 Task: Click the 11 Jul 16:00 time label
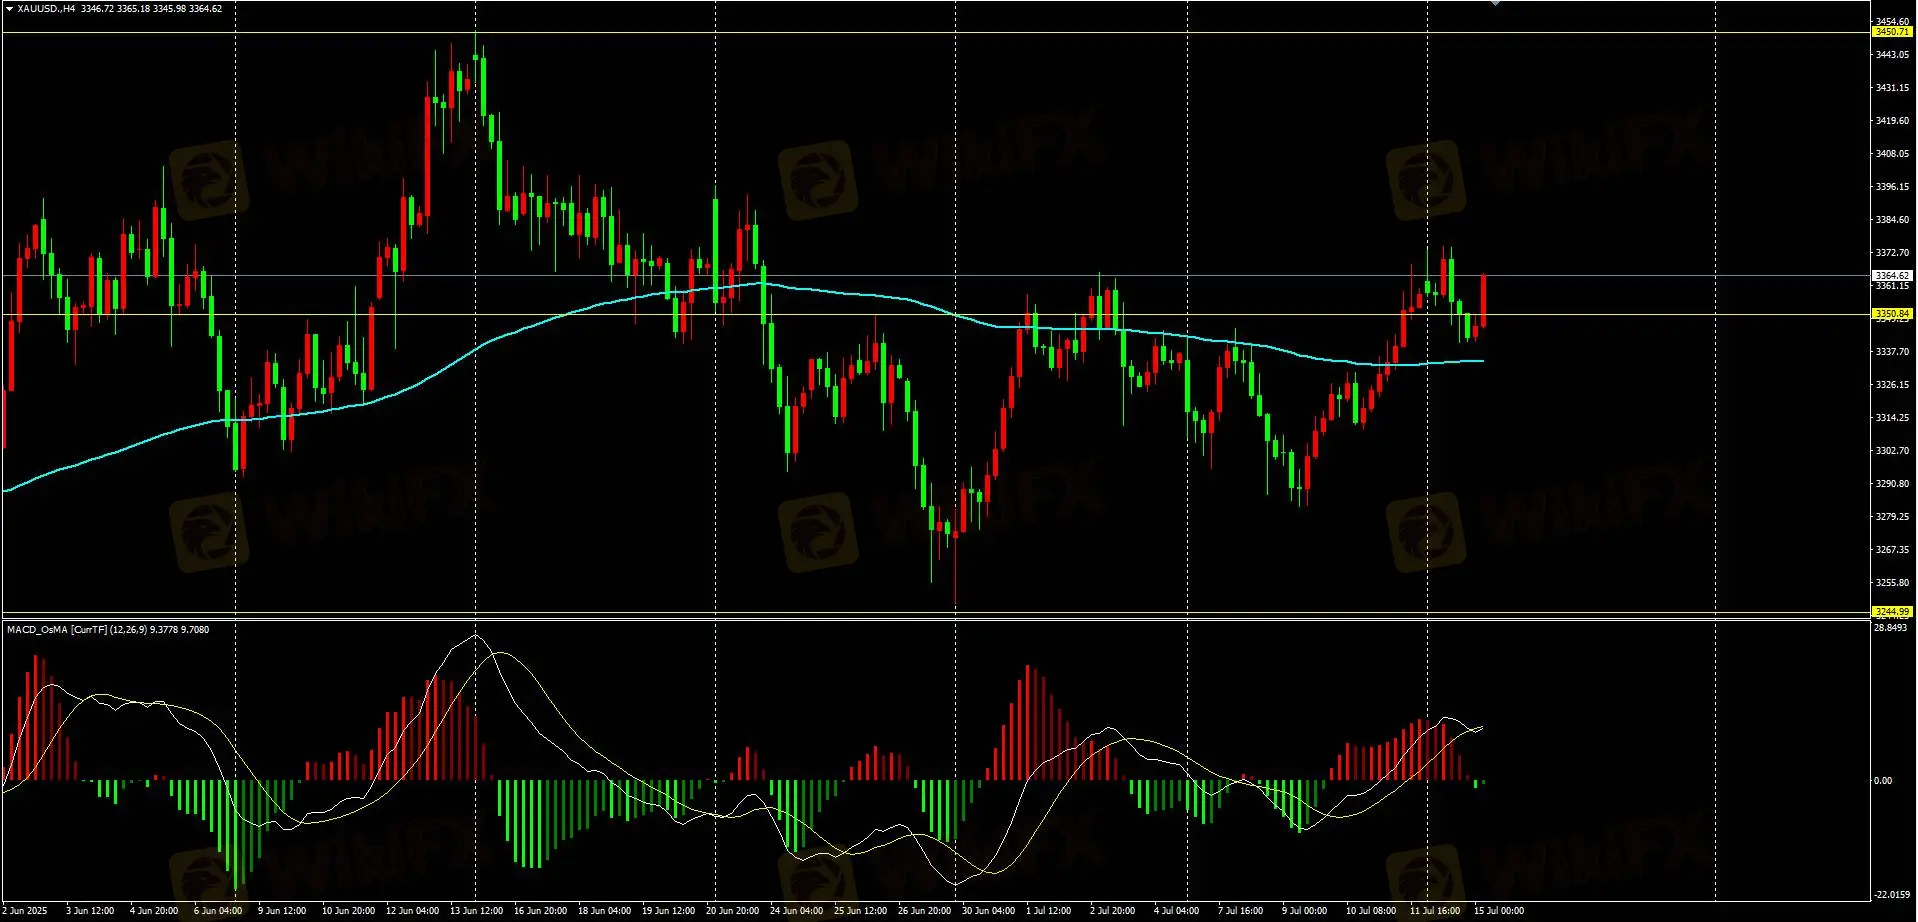pyautogui.click(x=1434, y=911)
